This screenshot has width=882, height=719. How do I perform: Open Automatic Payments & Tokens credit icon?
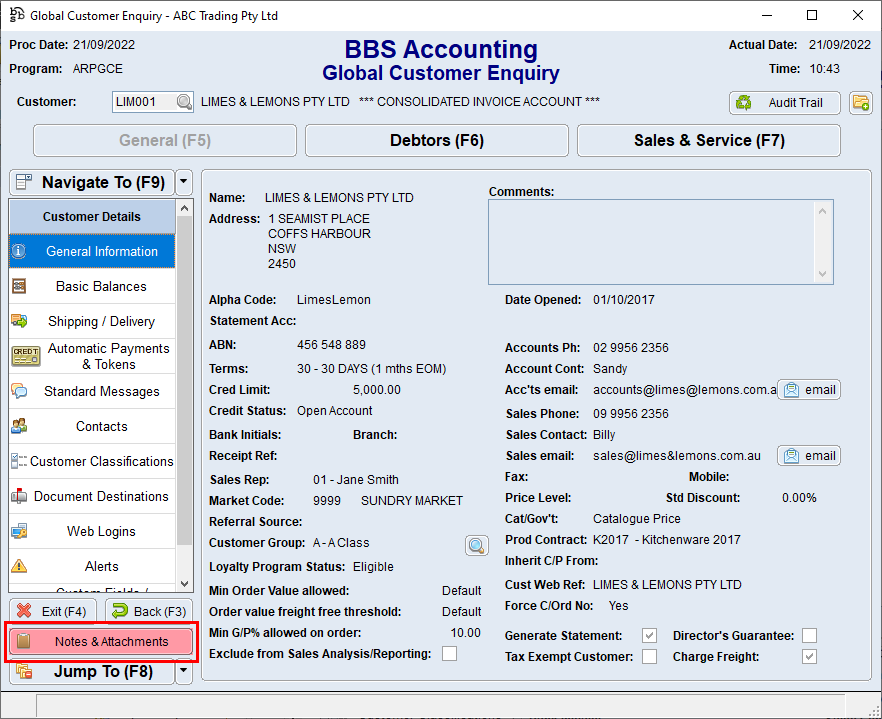click(26, 355)
